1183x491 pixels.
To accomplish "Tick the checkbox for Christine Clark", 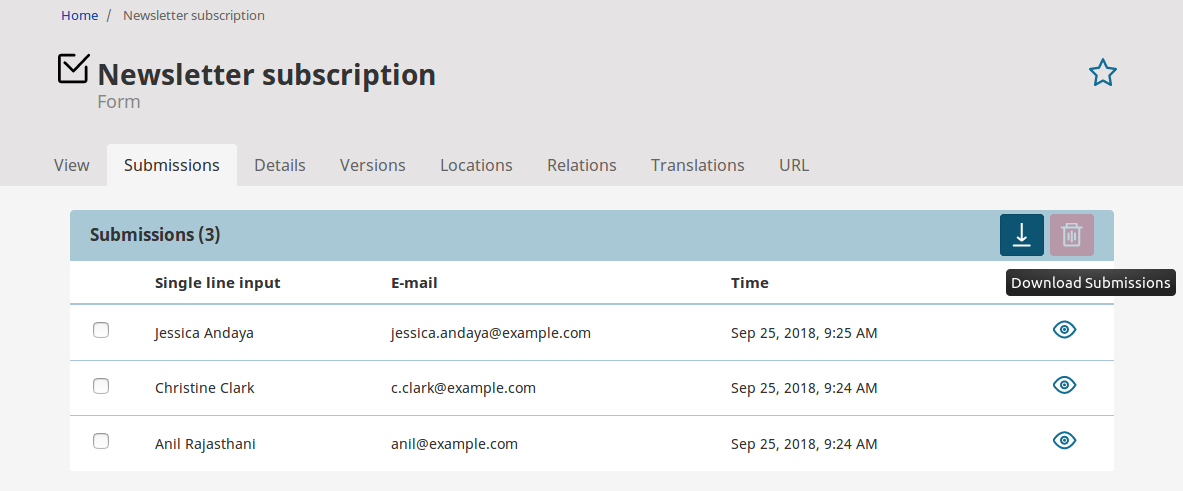I will pos(101,386).
